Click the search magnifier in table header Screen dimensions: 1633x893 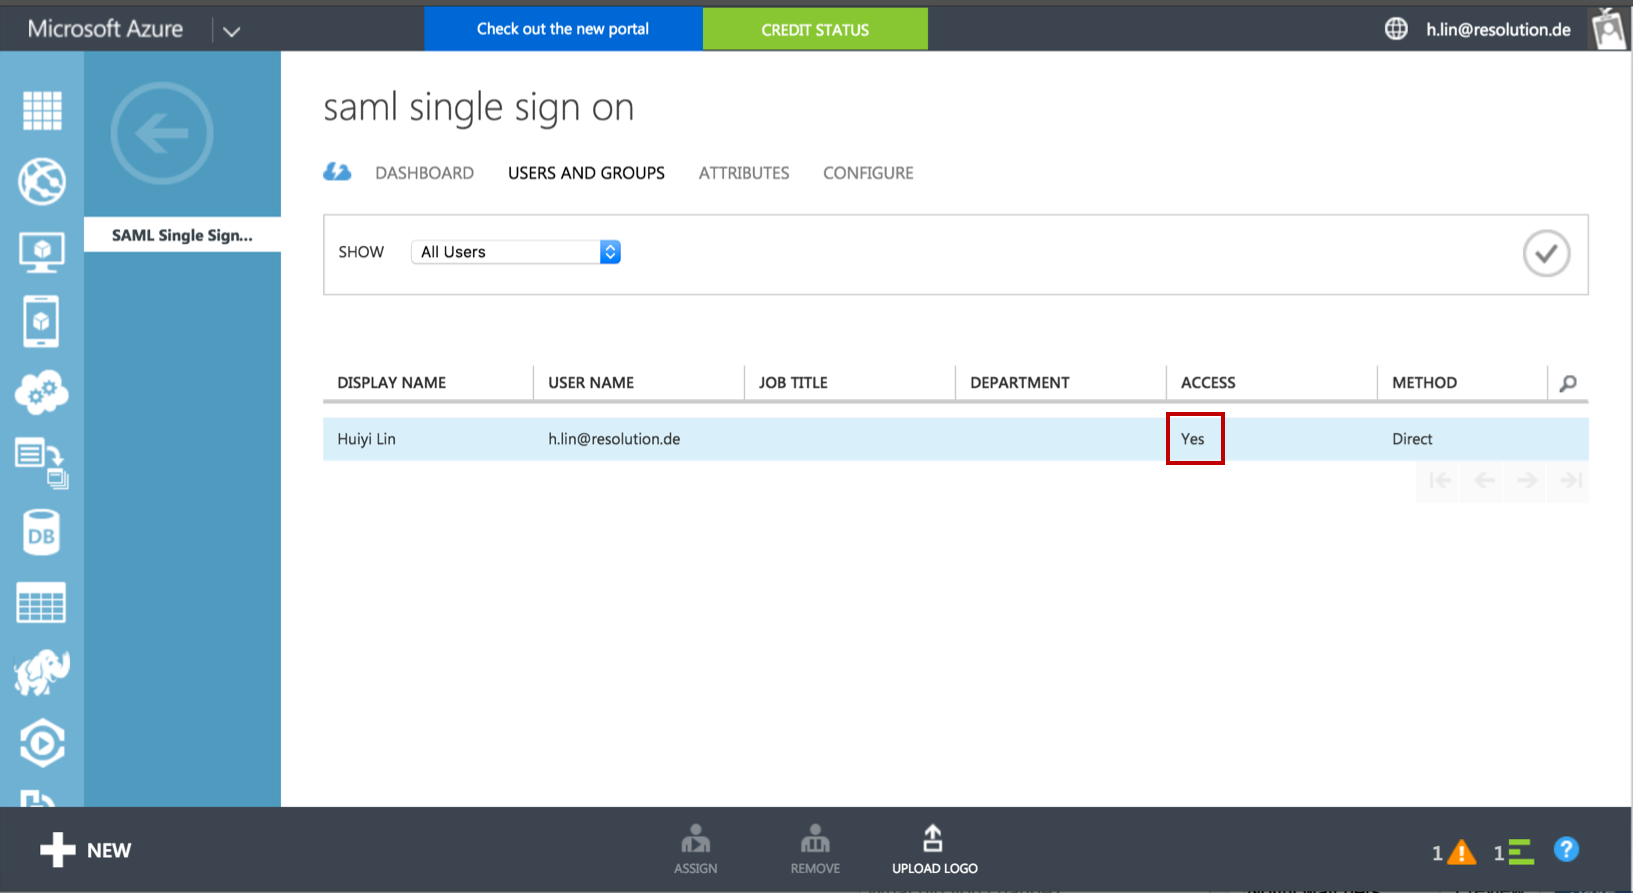click(1568, 383)
